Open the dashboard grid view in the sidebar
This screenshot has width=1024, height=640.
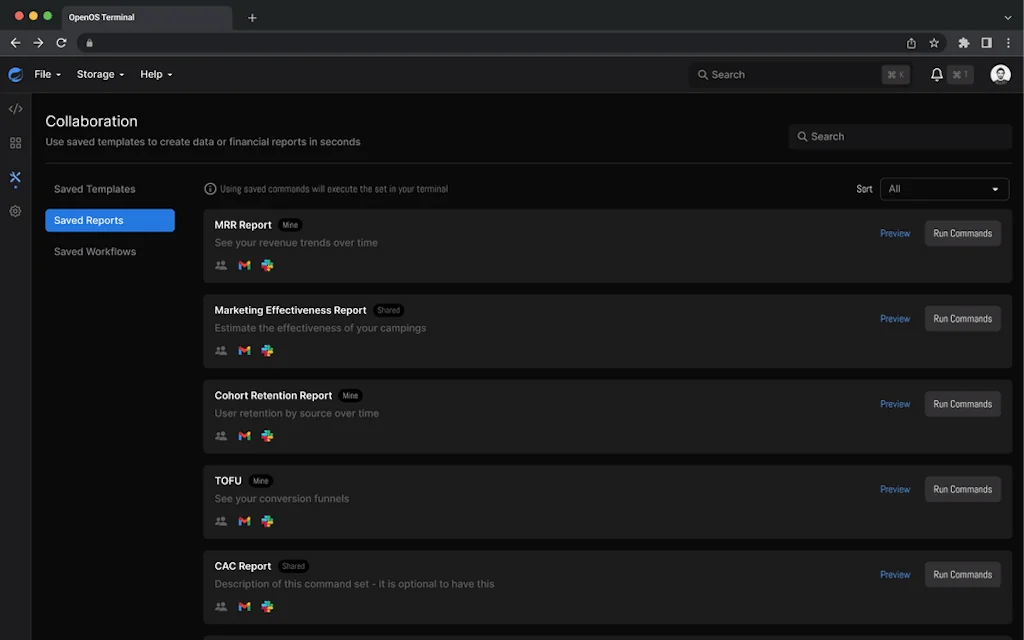(x=14, y=143)
